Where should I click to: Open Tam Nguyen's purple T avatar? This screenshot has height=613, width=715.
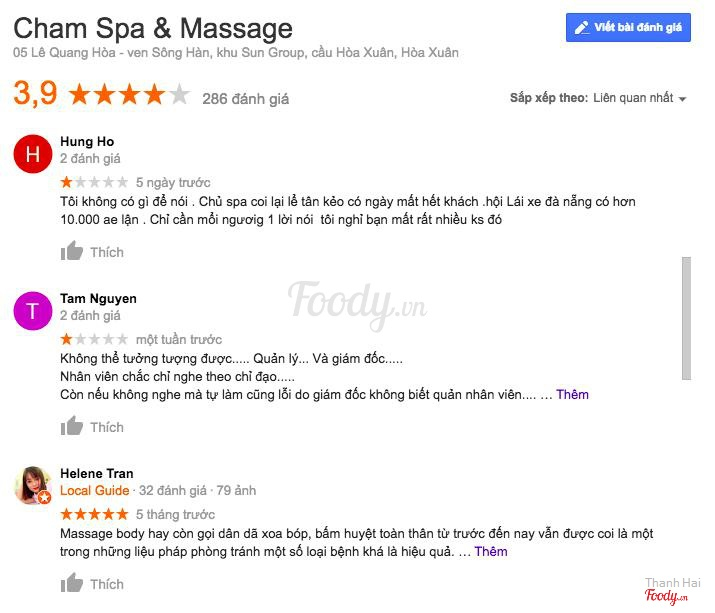(33, 311)
